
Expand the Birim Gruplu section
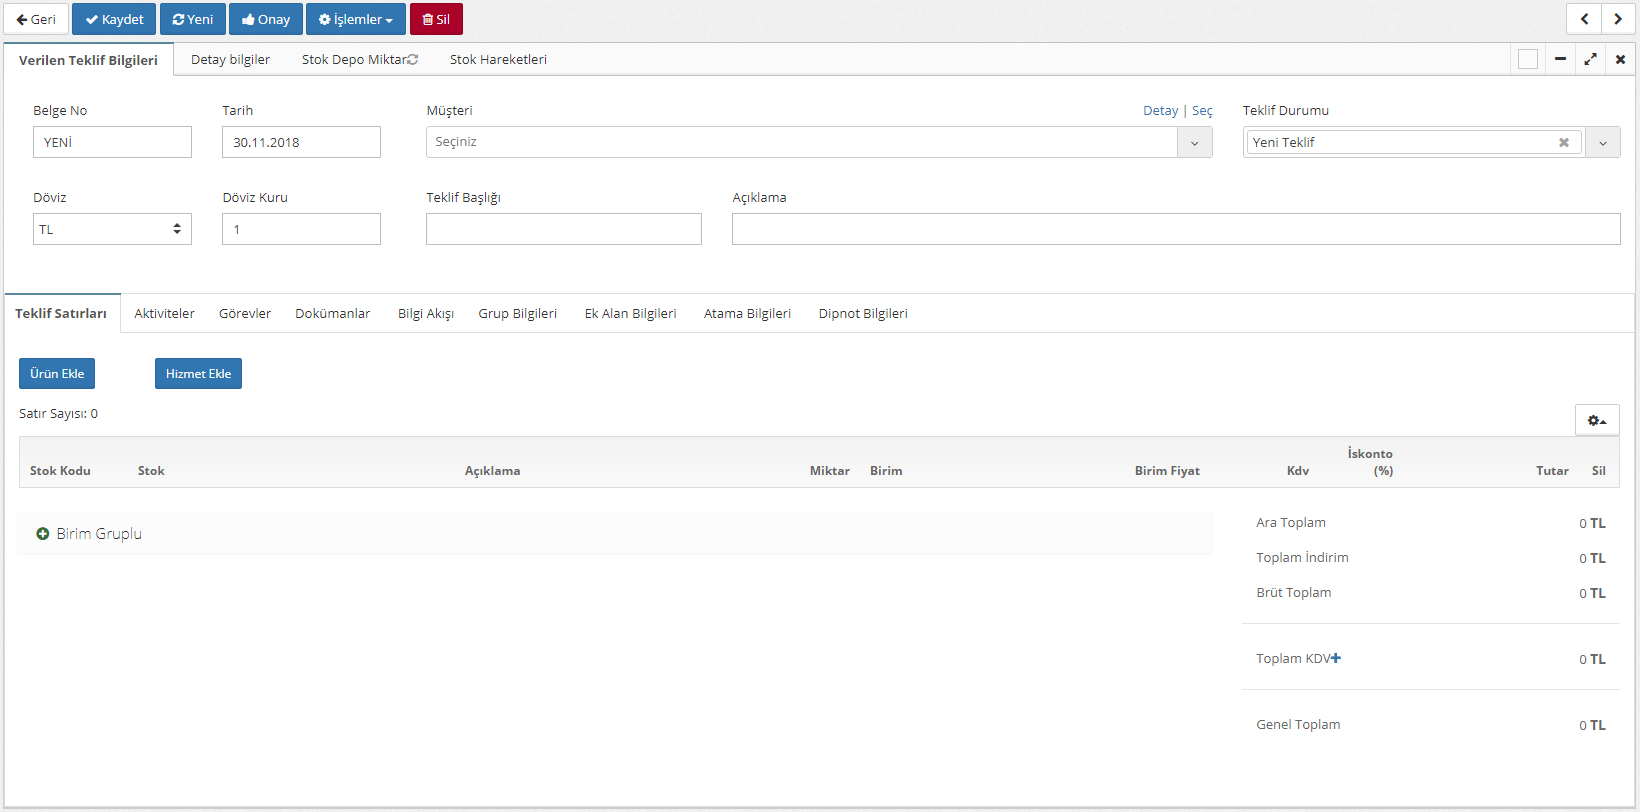tap(43, 534)
